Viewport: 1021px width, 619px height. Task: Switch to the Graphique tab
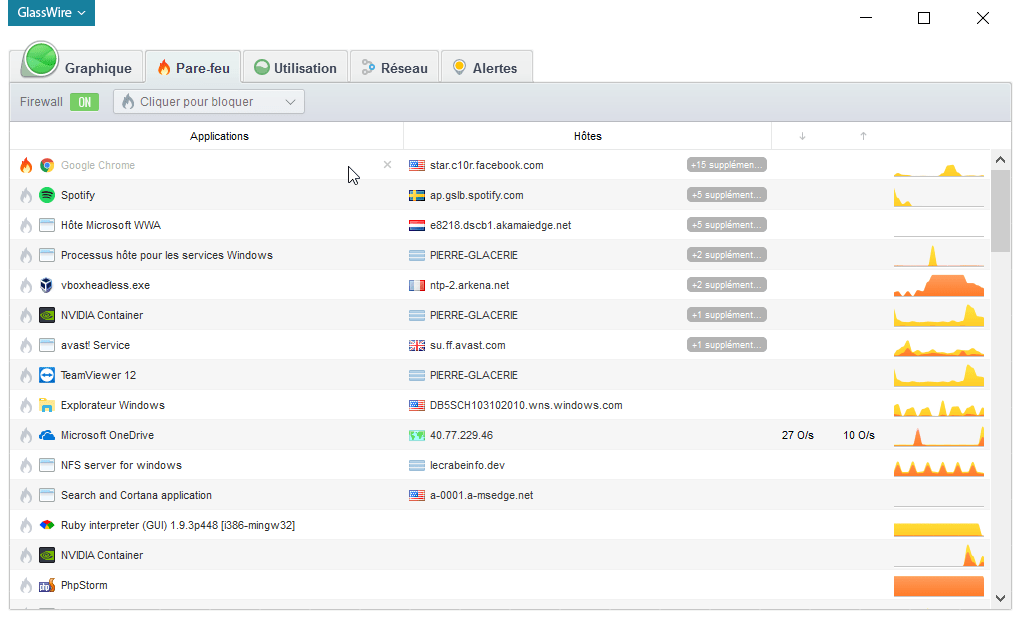pyautogui.click(x=77, y=66)
